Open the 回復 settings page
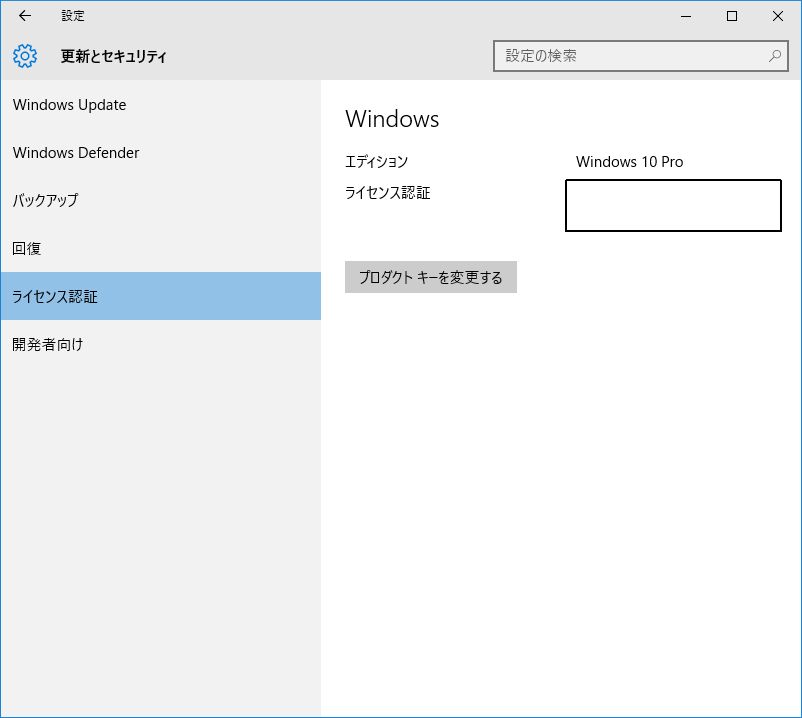Screen dimensions: 802x718 tap(27, 248)
